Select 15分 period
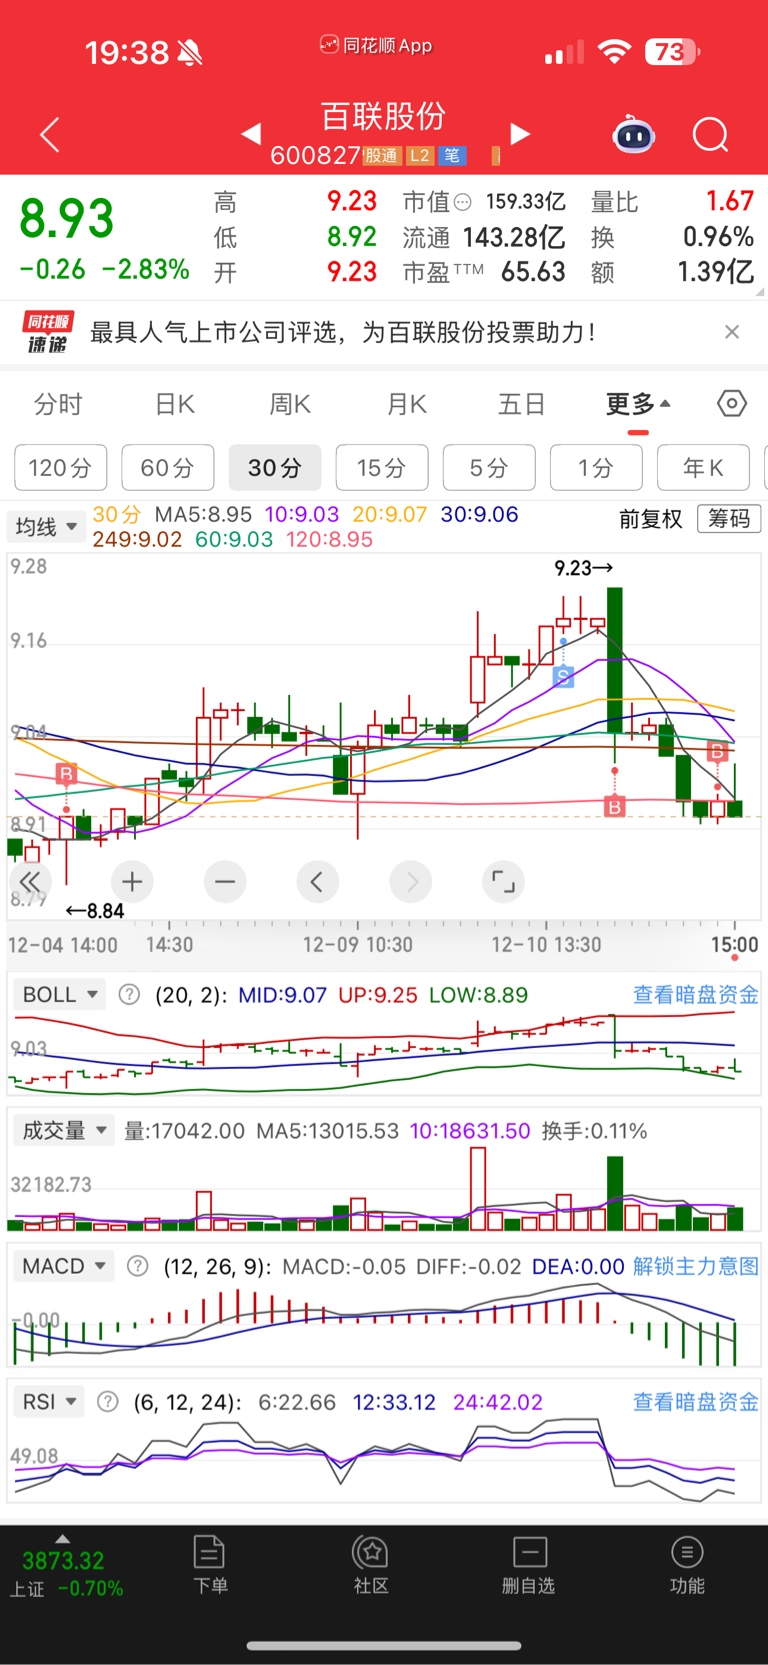The height and width of the screenshot is (1665, 768). coord(382,467)
